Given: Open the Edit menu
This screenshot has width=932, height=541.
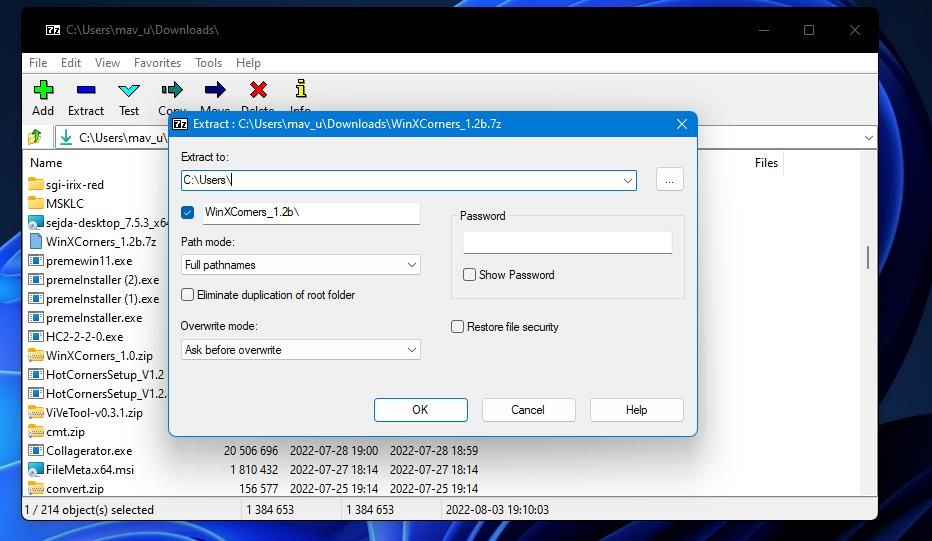Looking at the screenshot, I should [x=71, y=62].
